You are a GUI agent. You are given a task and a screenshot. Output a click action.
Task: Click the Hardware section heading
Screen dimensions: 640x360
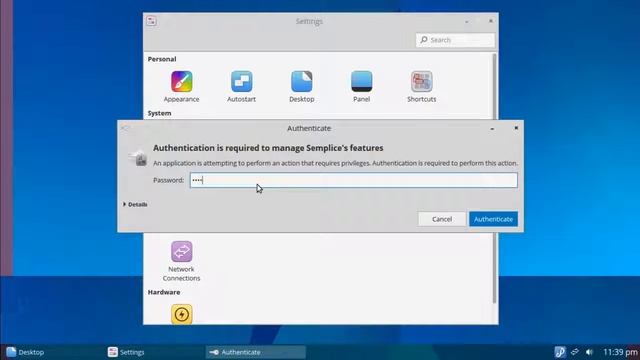[x=164, y=292]
